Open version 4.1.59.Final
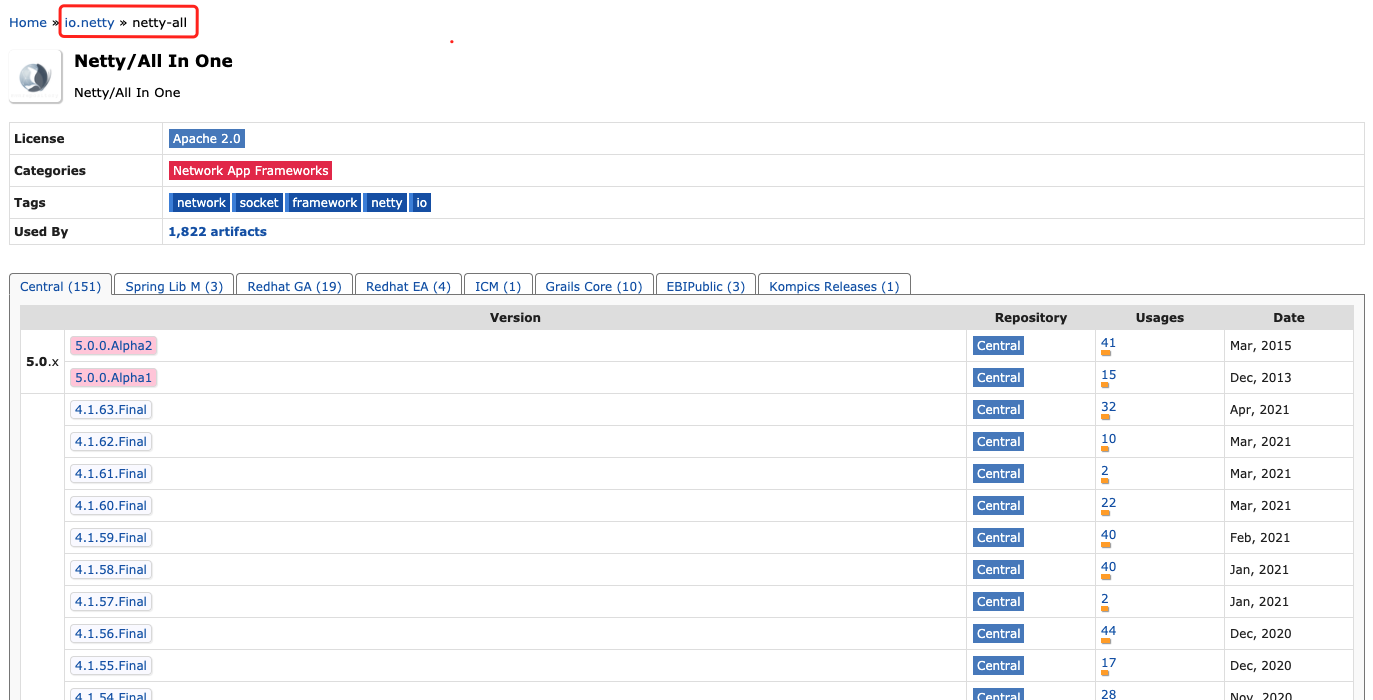The width and height of the screenshot is (1373, 700). click(111, 538)
